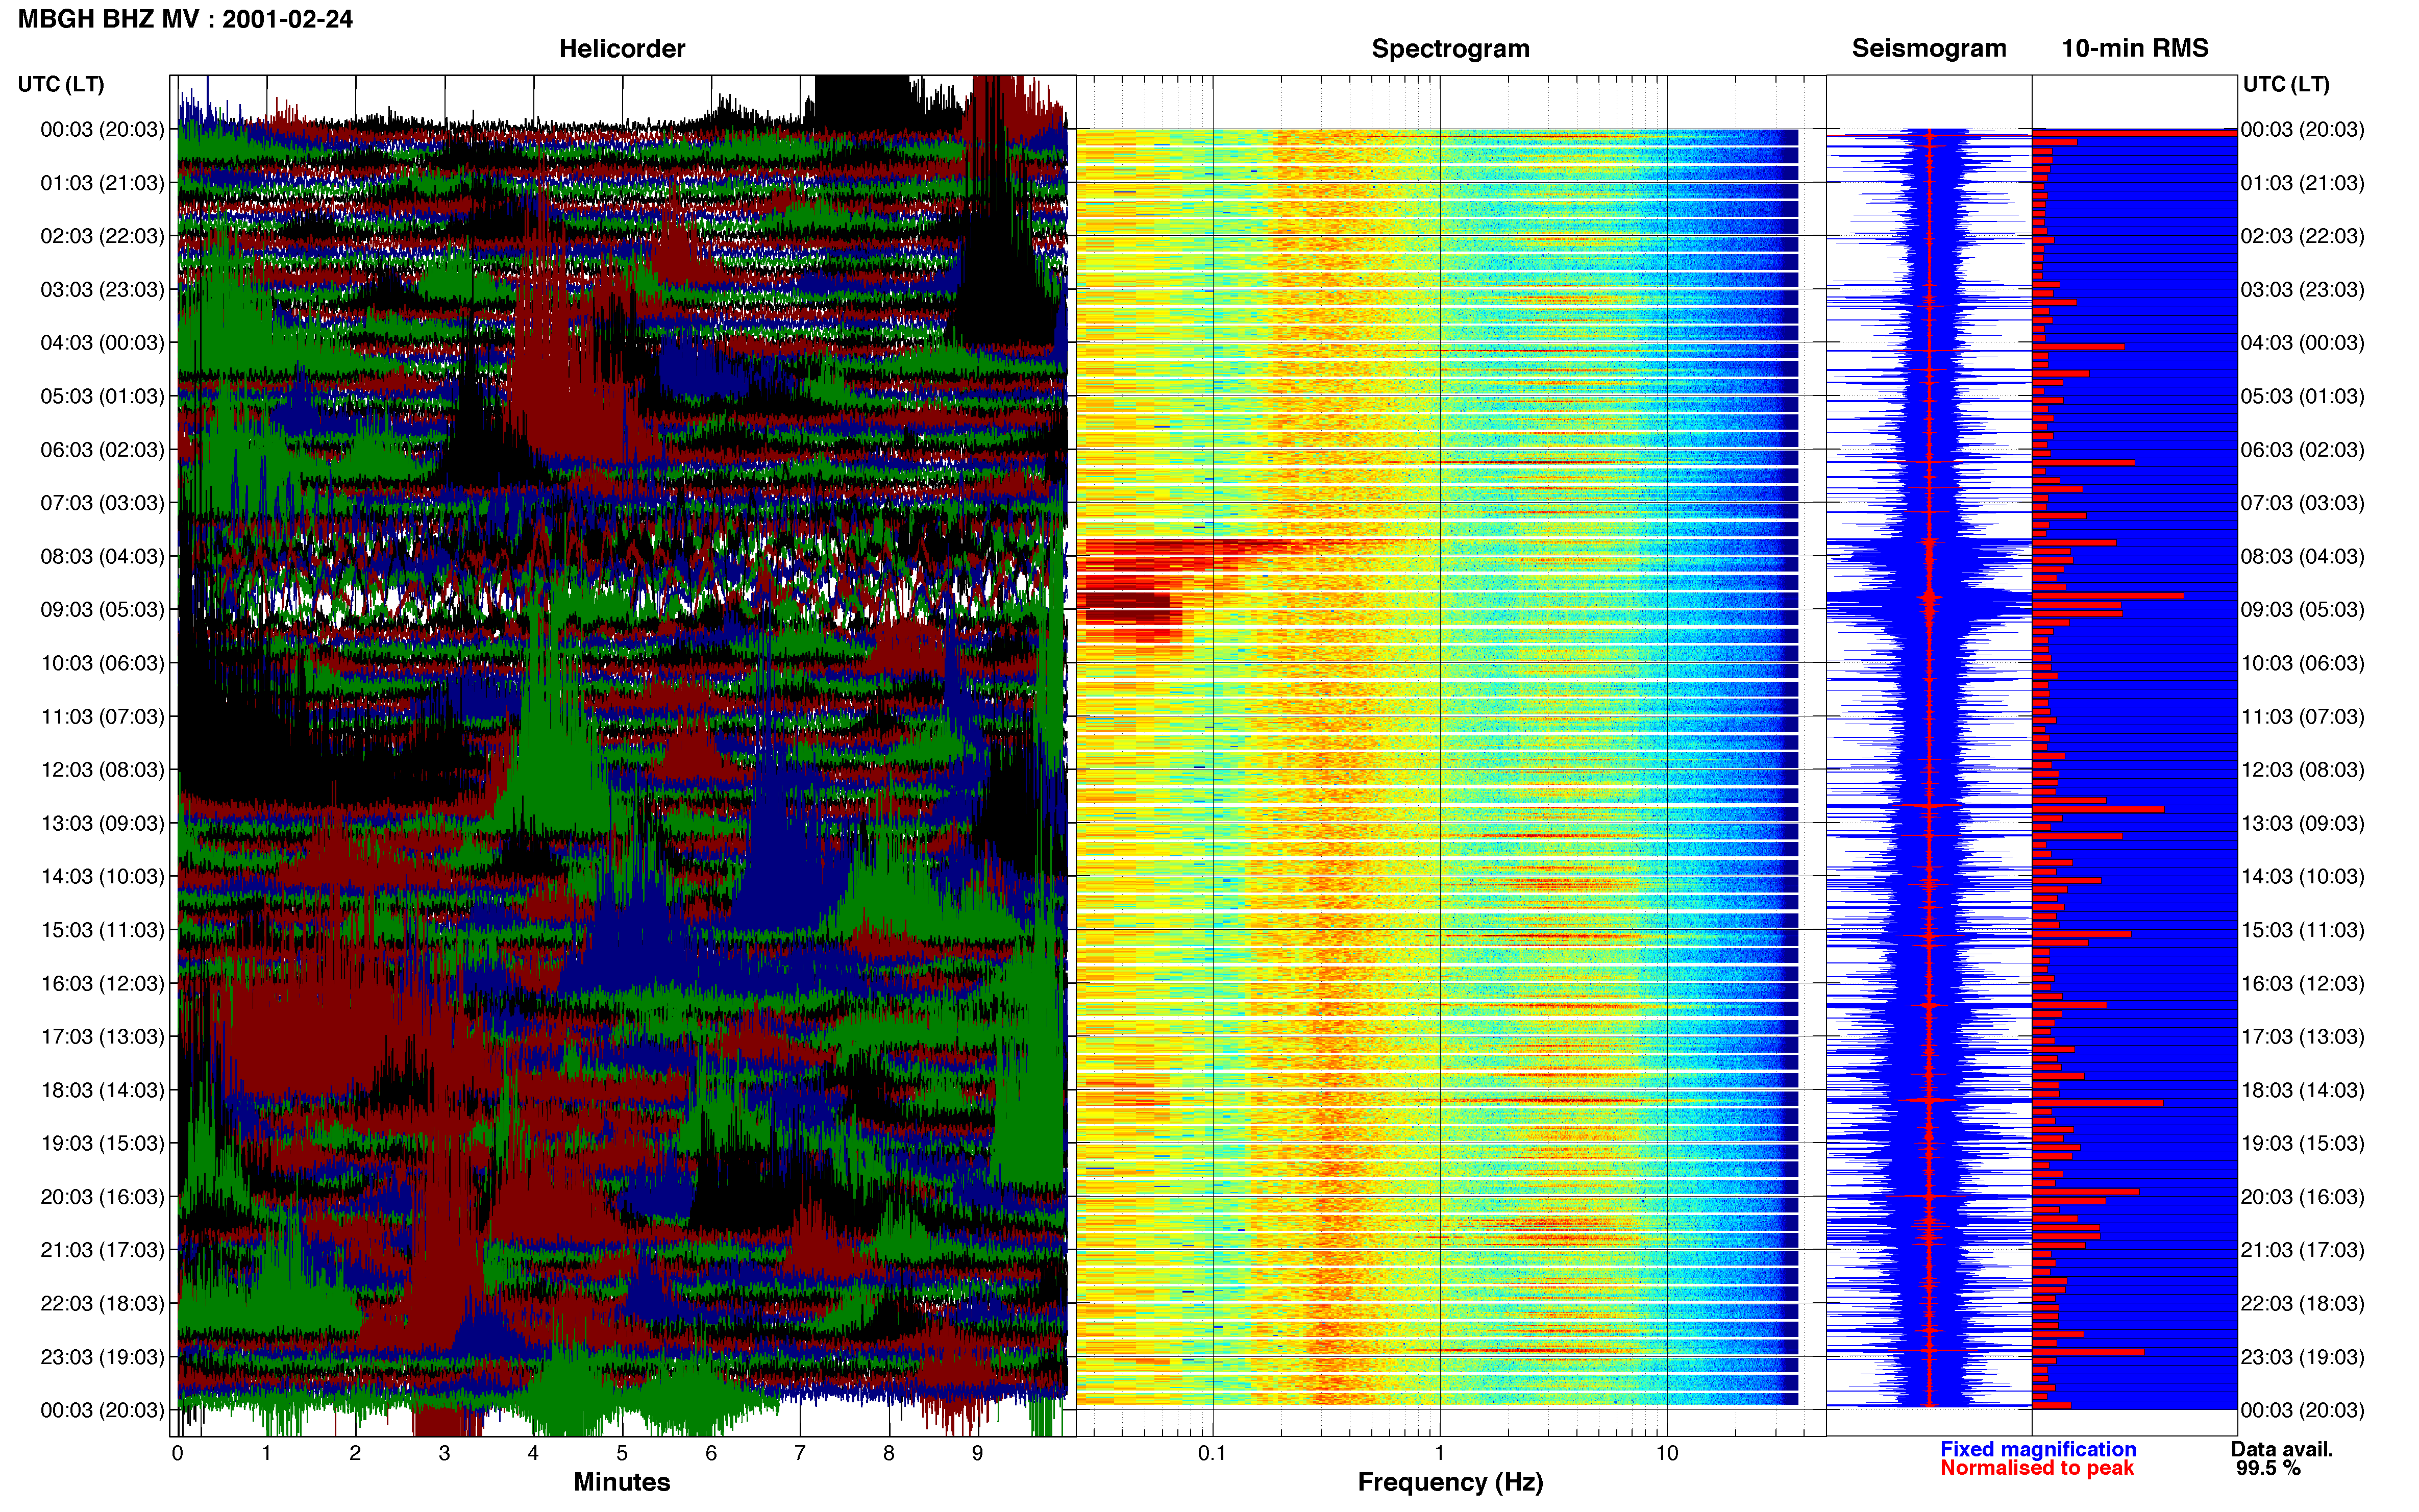Click the blue Fixed magnification legend text

tap(2038, 1449)
